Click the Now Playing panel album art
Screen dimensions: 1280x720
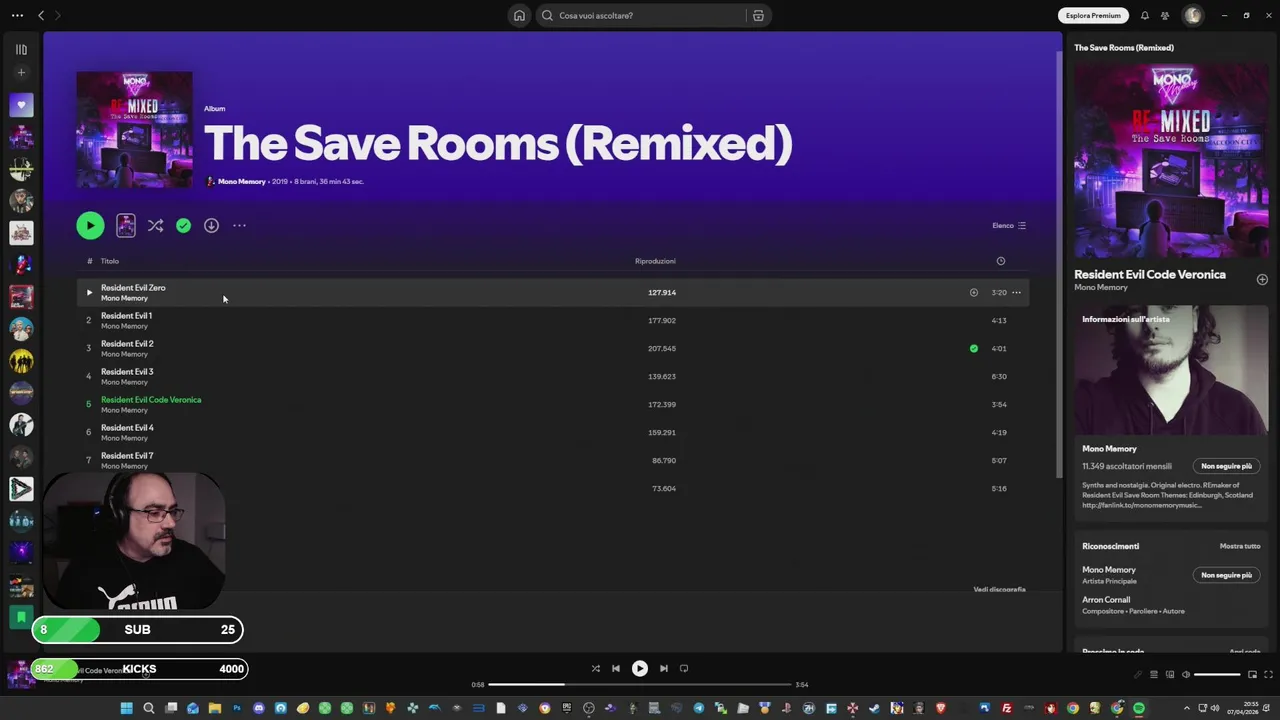(1171, 161)
